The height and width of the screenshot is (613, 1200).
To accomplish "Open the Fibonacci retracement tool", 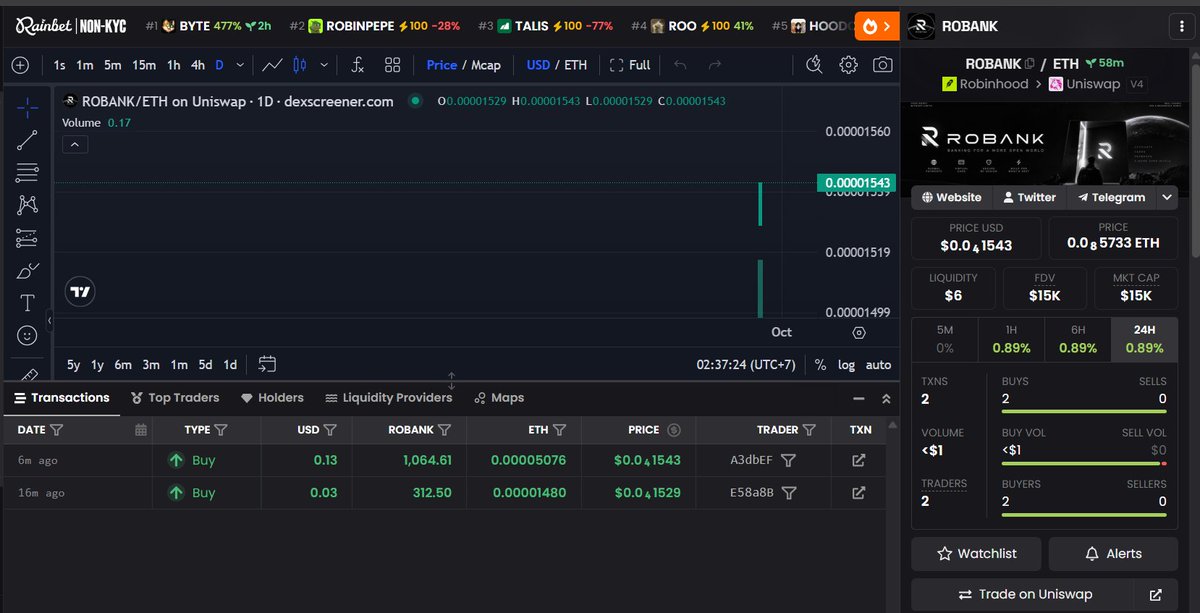I will 27,172.
